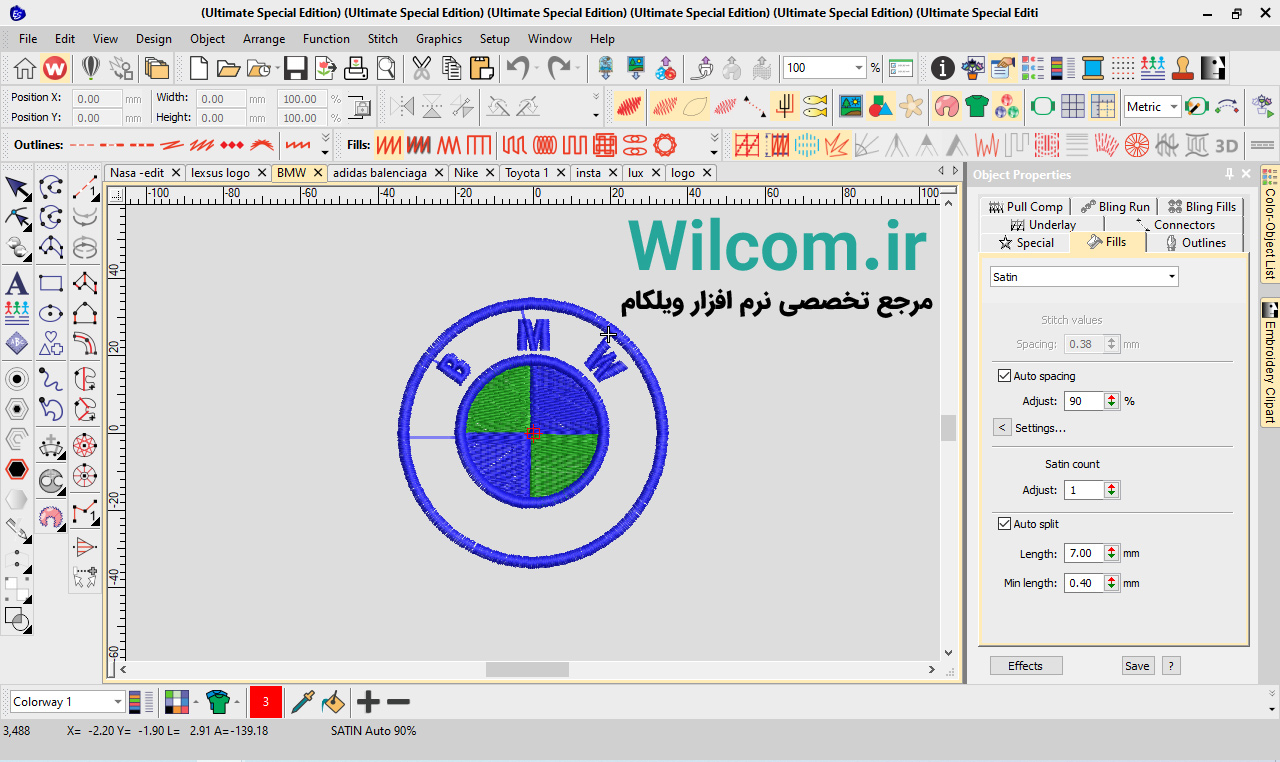1280x762 pixels.
Task: Click the Auto spacing Adjust value field
Action: 1083,401
